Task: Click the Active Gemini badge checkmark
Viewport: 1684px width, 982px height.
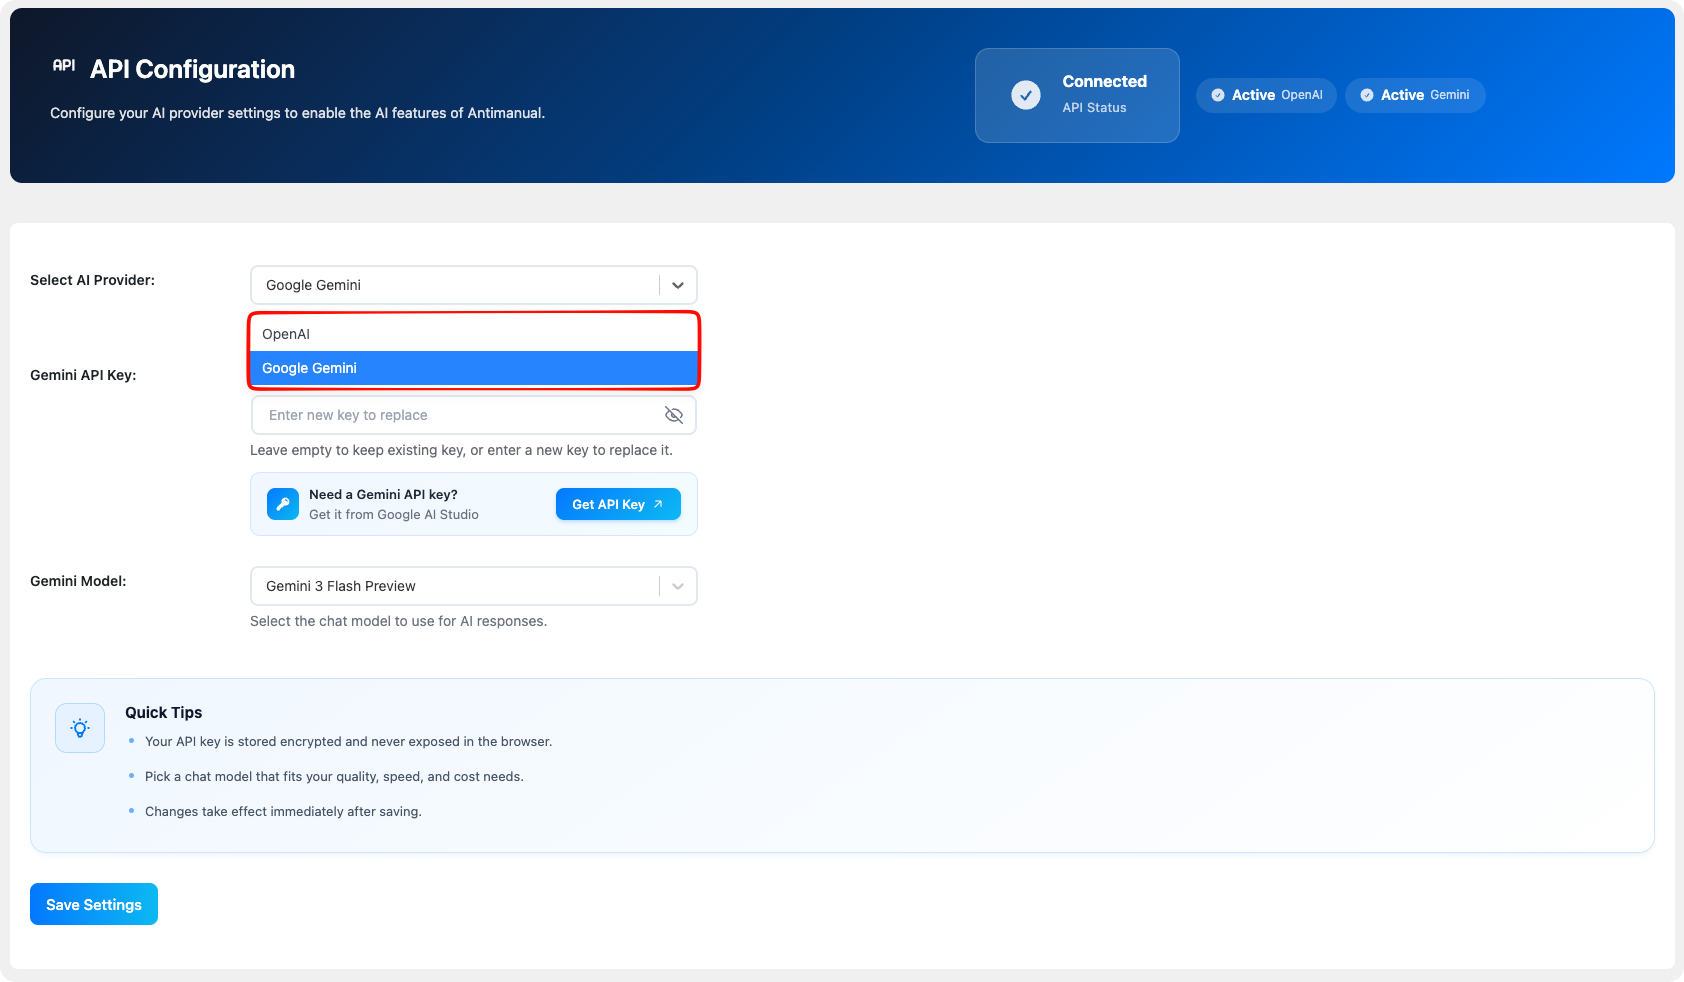Action: pos(1366,95)
